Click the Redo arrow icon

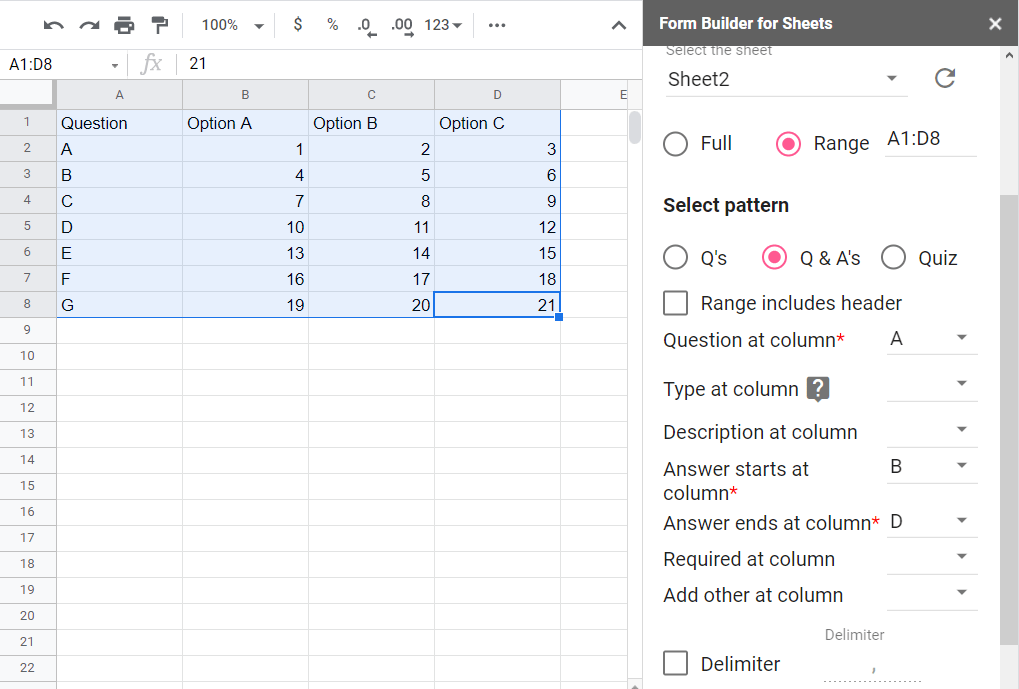[x=89, y=25]
